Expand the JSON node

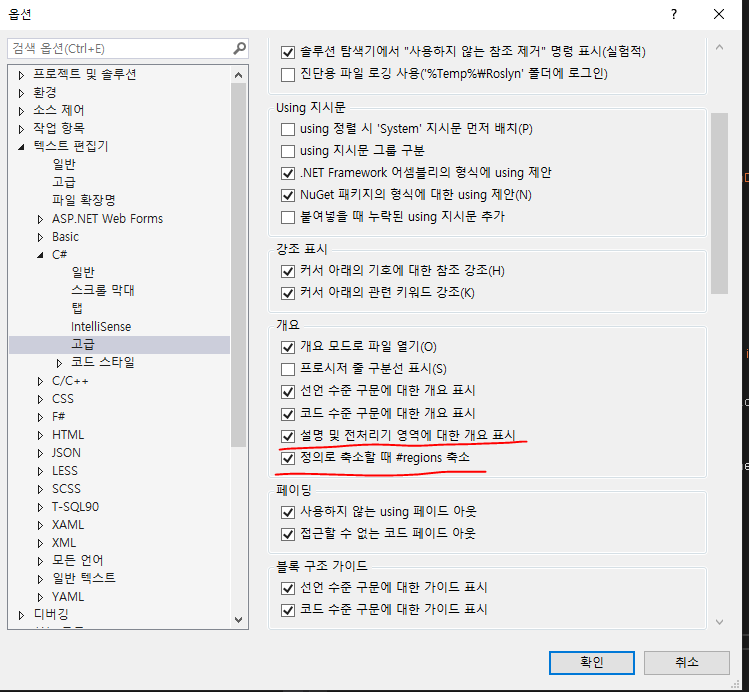tap(40, 453)
